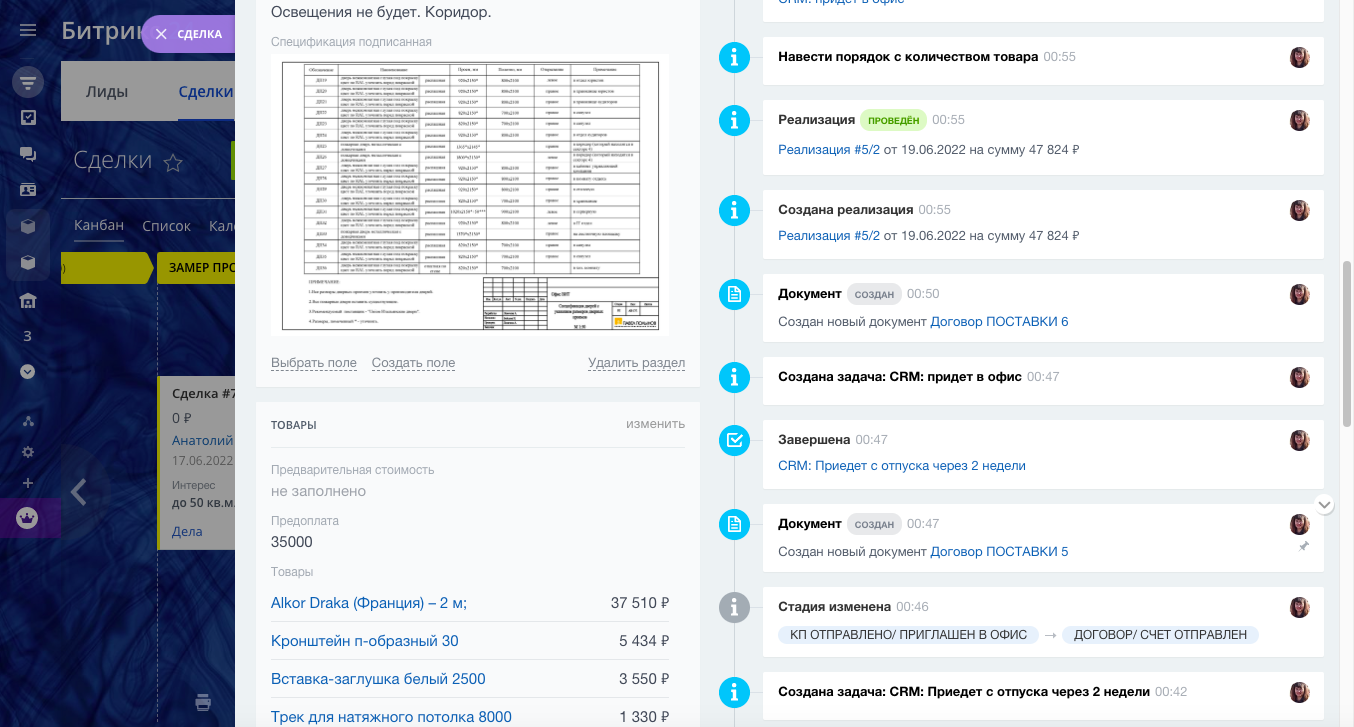
Task: Click the Сделка #7 card title
Action: pyautogui.click(x=203, y=394)
